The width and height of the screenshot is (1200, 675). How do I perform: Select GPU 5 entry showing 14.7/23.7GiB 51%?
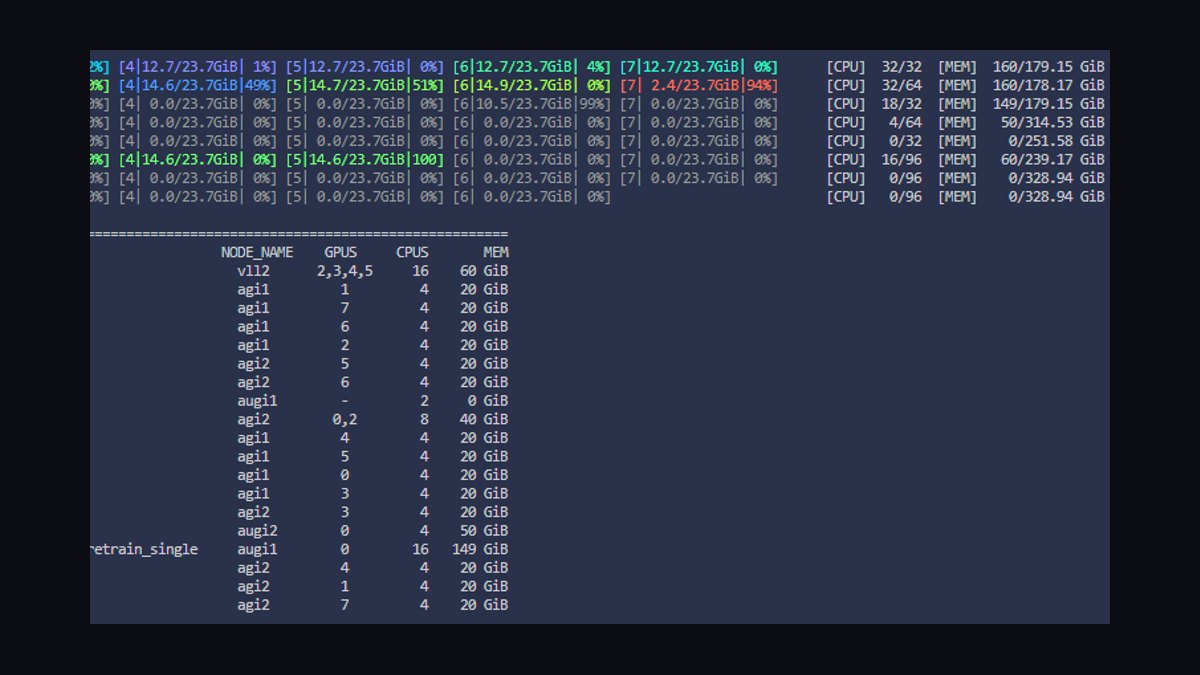click(x=364, y=85)
